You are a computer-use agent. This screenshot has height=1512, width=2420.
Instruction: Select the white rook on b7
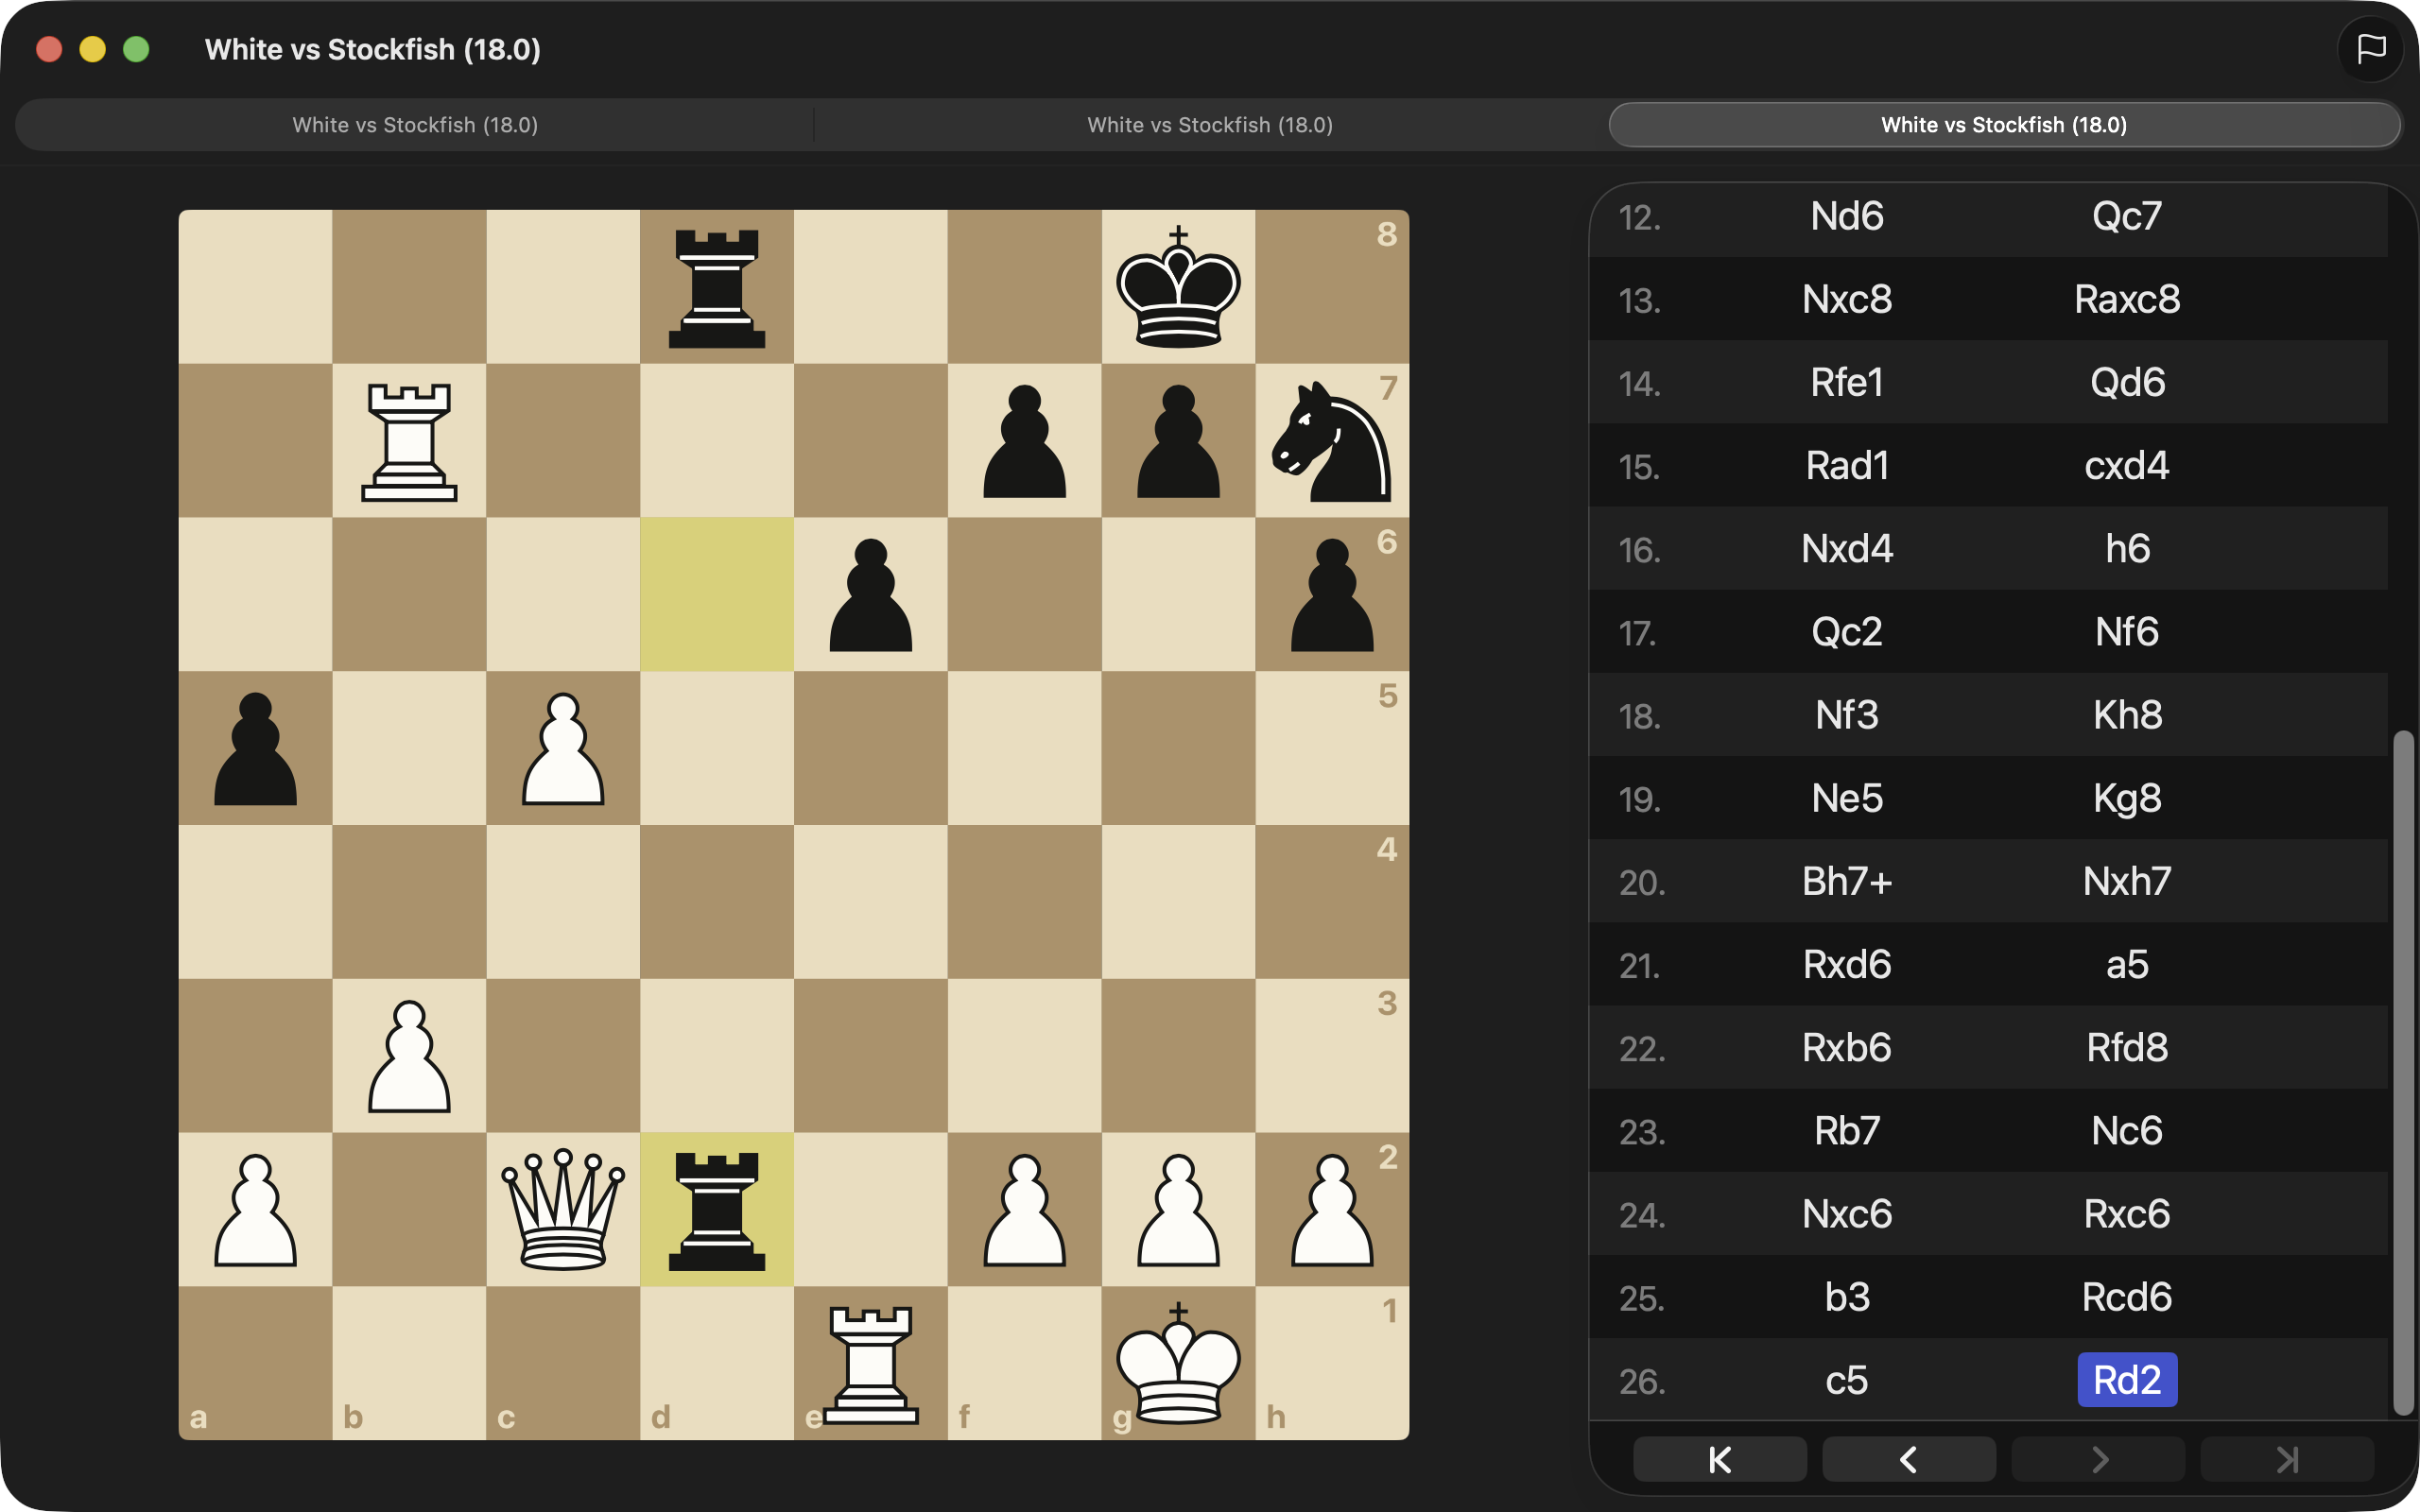click(x=409, y=440)
